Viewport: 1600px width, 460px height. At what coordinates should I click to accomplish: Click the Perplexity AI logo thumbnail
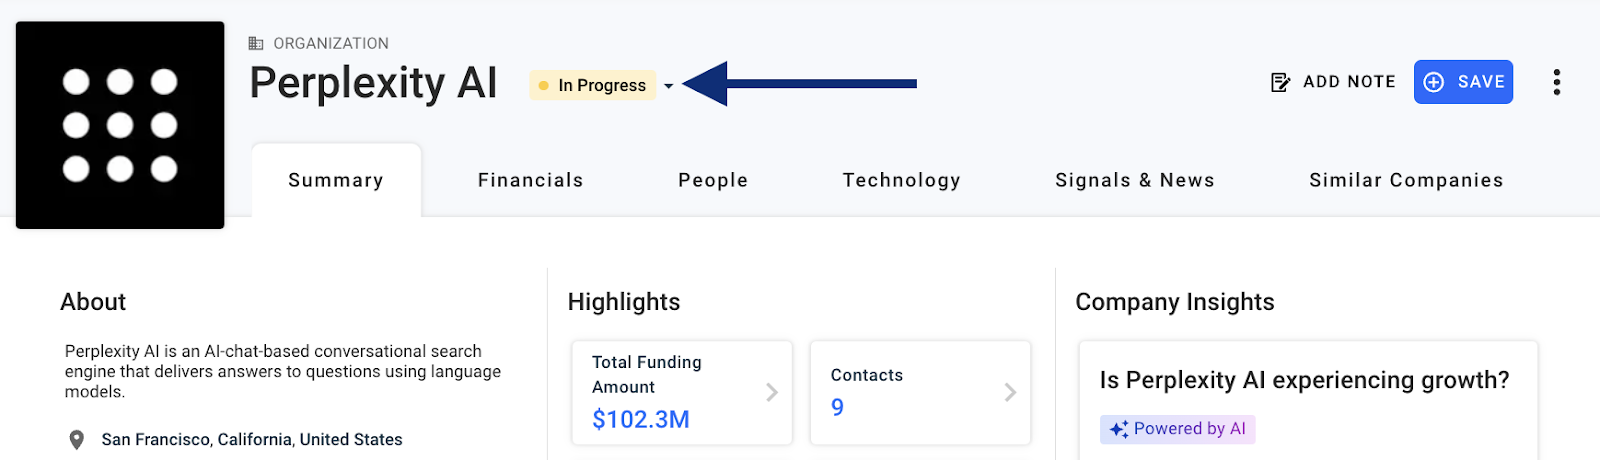pyautogui.click(x=120, y=125)
